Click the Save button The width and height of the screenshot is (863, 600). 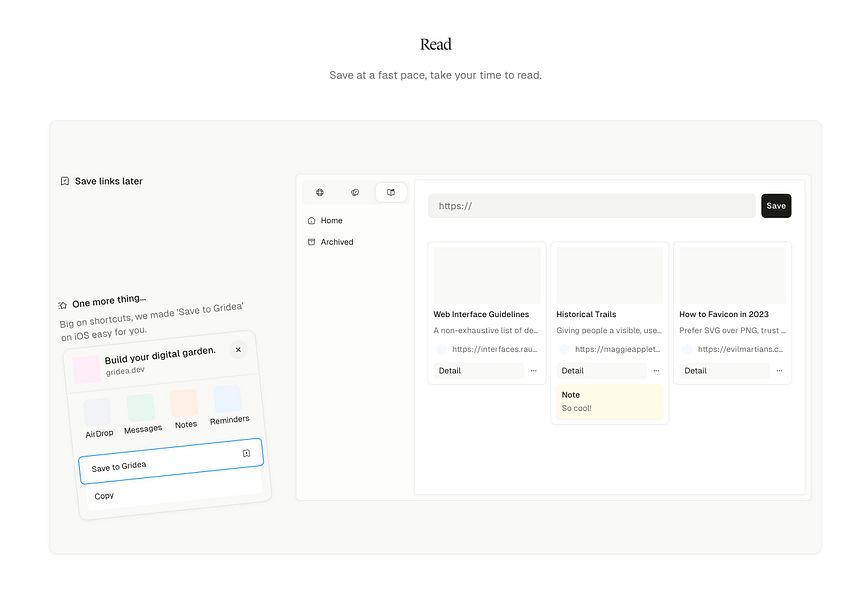pyautogui.click(x=776, y=206)
